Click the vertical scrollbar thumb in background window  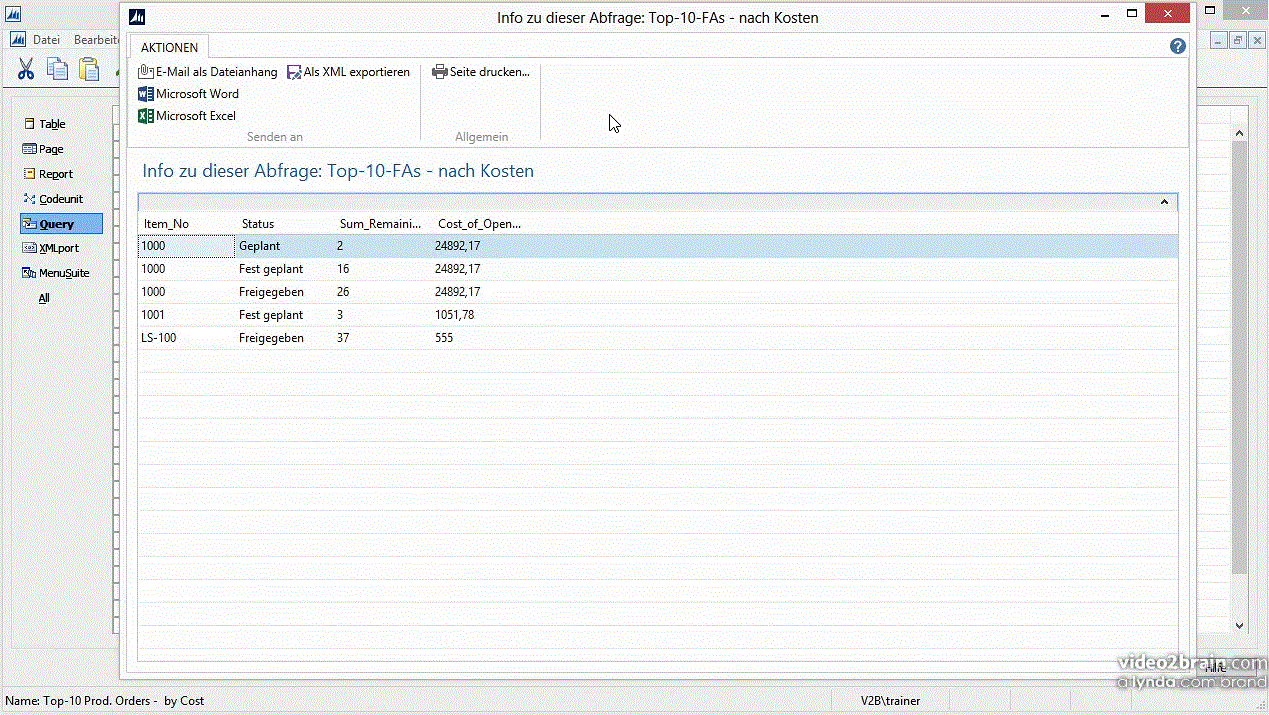1239,358
